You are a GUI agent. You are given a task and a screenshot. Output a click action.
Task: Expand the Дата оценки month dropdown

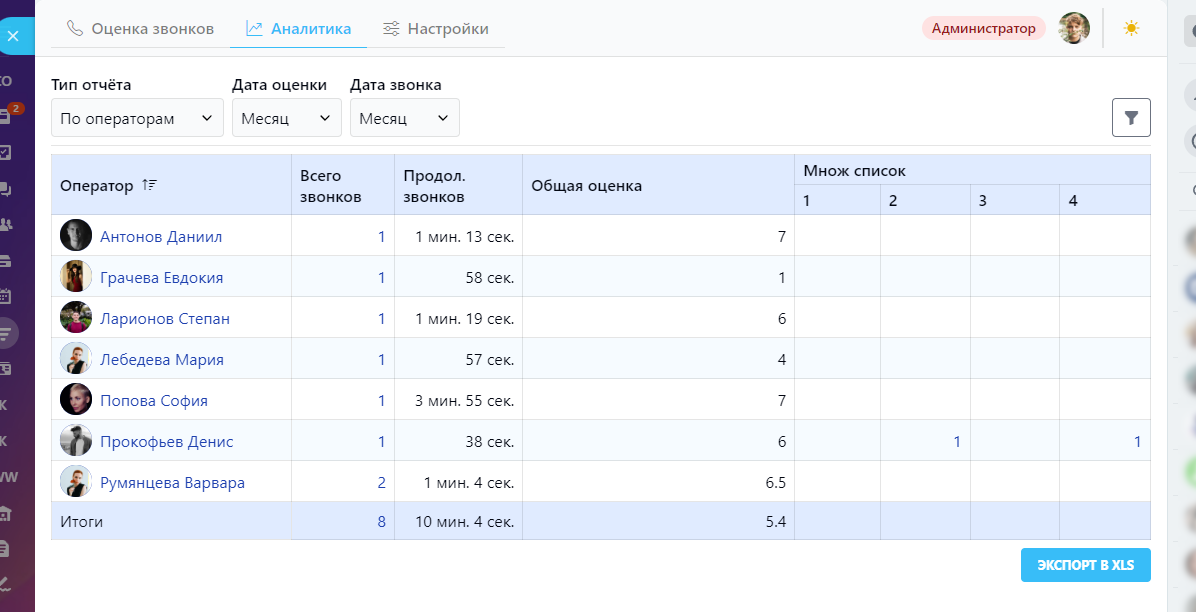pyautogui.click(x=286, y=118)
